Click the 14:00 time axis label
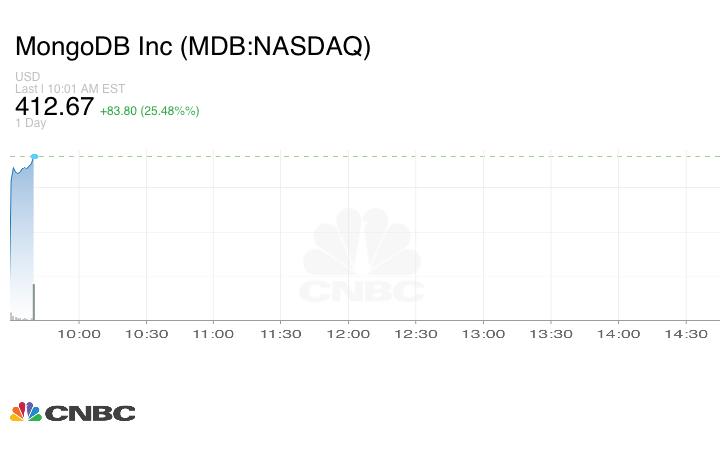 pyautogui.click(x=618, y=333)
